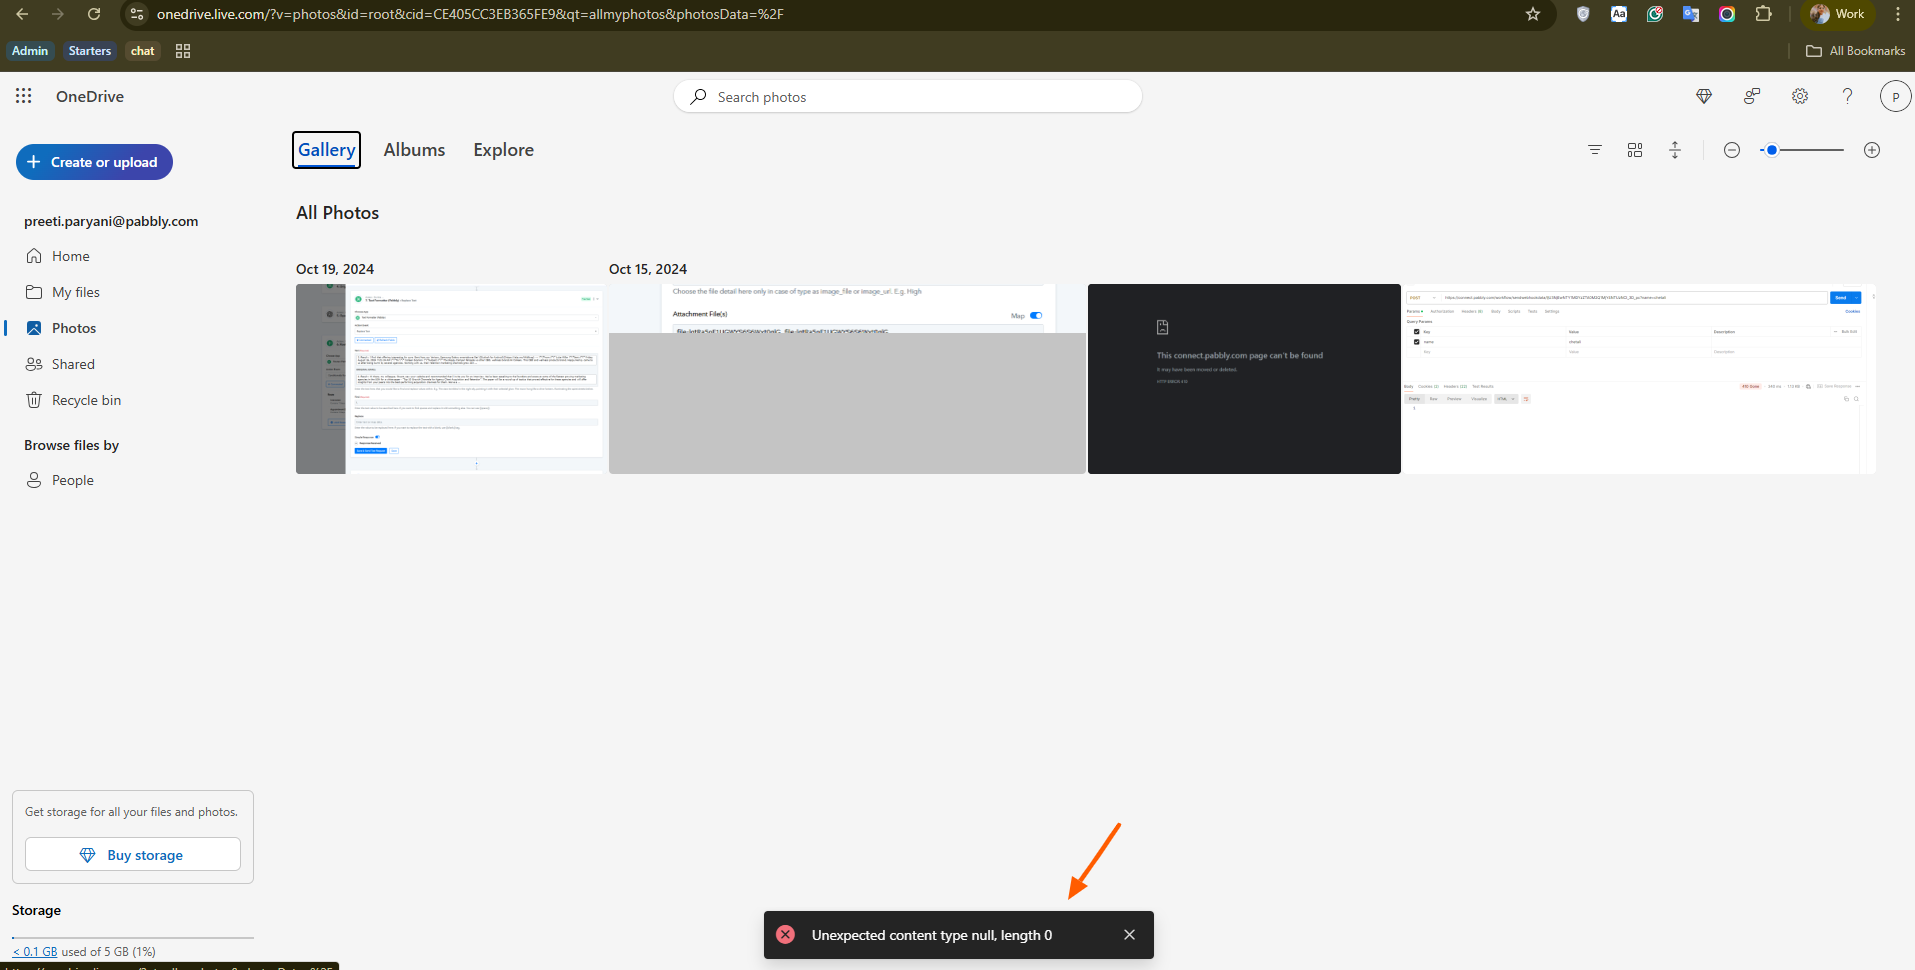Image resolution: width=1915 pixels, height=970 pixels.
Task: Click the zoom out minus icon
Action: [x=1732, y=150]
